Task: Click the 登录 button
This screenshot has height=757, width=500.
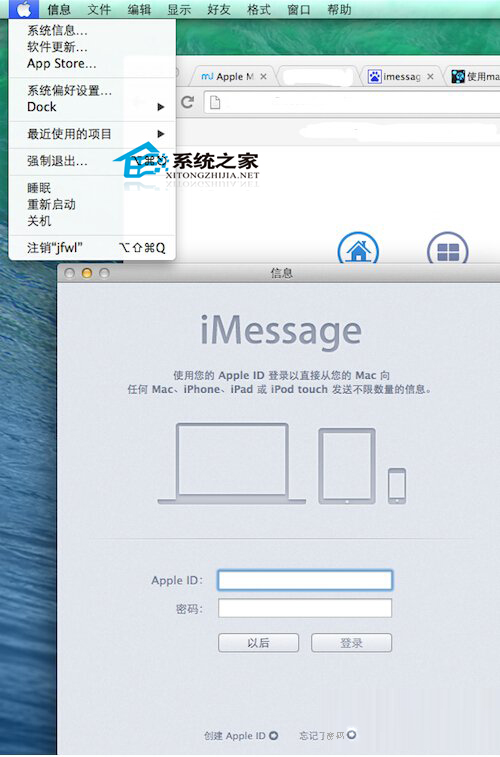Action: click(x=351, y=643)
